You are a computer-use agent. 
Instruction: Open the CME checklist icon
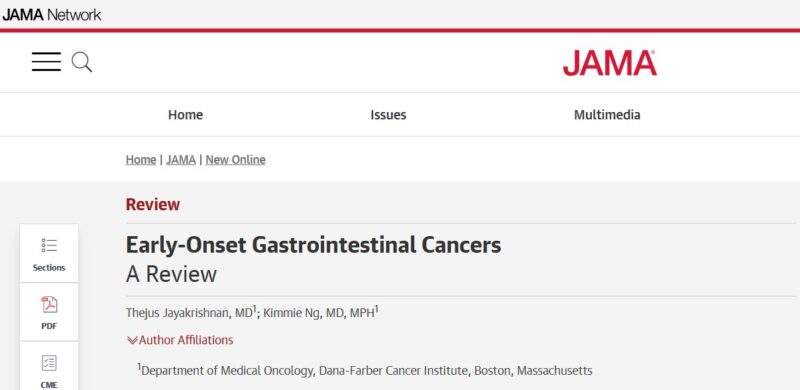click(49, 363)
